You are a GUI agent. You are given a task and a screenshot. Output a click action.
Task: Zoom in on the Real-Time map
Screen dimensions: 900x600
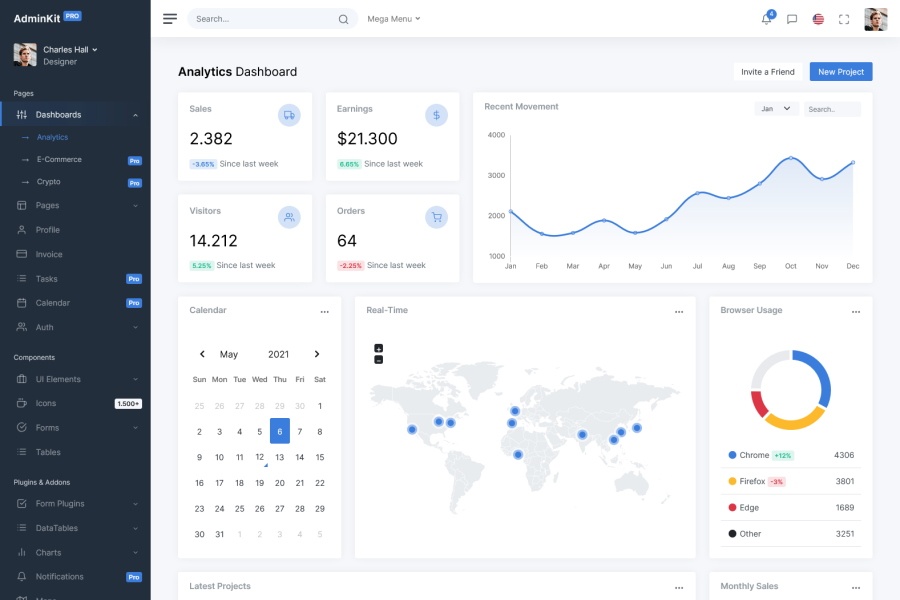[x=376, y=349]
